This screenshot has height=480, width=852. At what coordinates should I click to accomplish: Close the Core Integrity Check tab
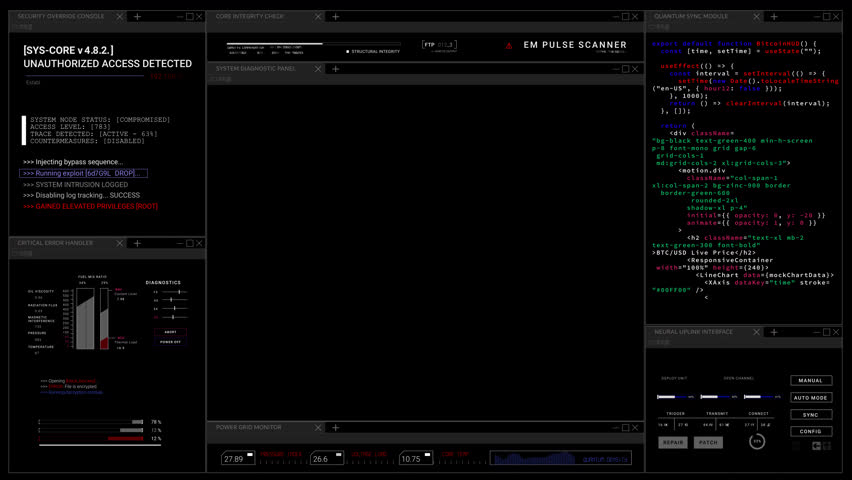coord(318,17)
